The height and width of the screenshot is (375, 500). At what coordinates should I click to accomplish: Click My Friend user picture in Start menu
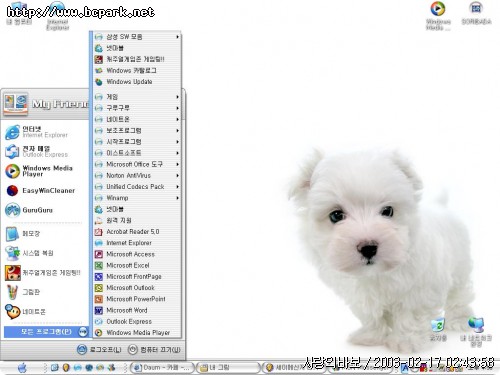16,104
